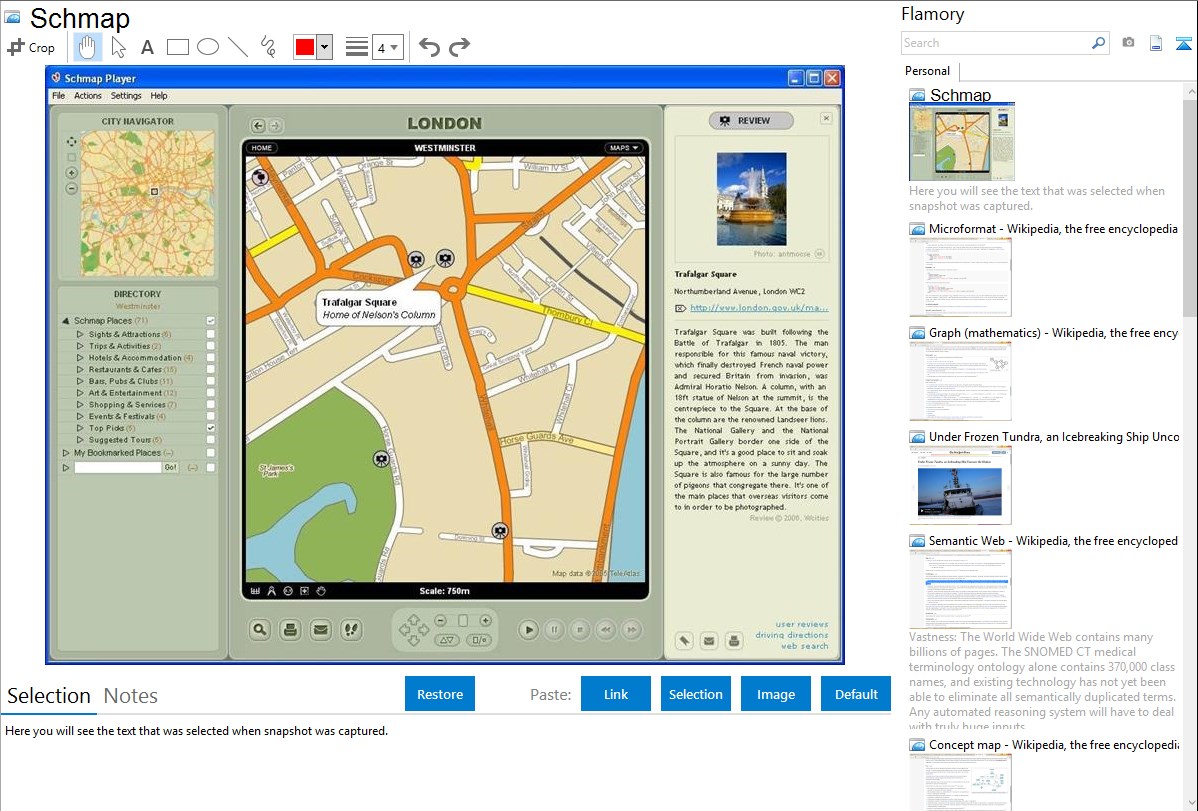The image size is (1198, 811).
Task: Switch to the Selection tab
Action: click(49, 696)
